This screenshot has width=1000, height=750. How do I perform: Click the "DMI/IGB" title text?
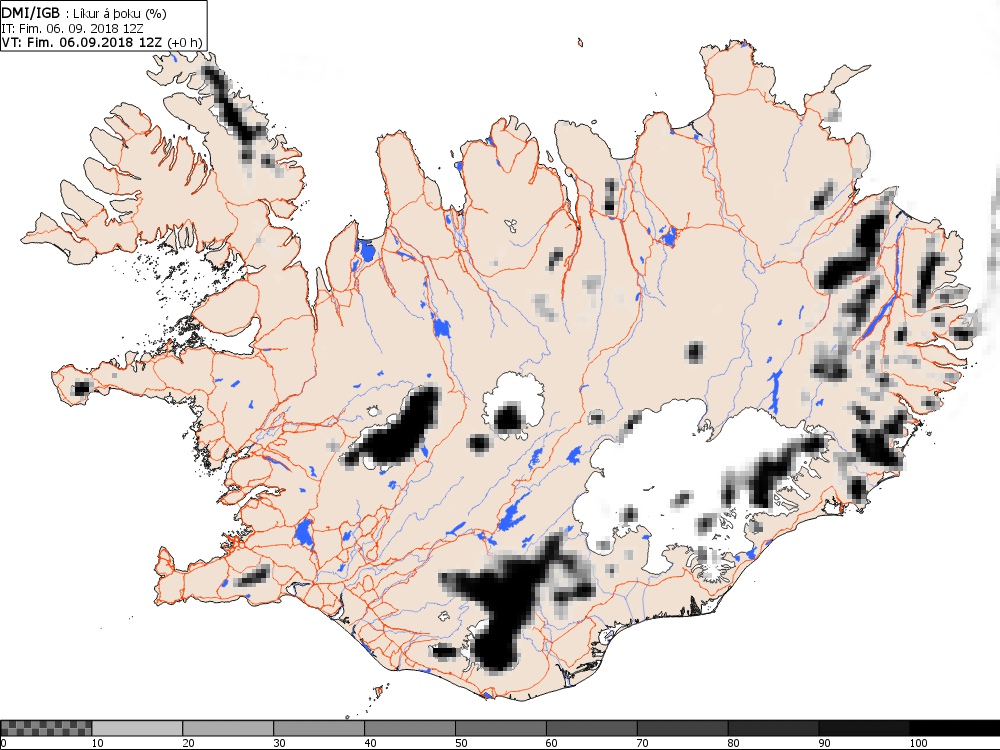(31, 12)
